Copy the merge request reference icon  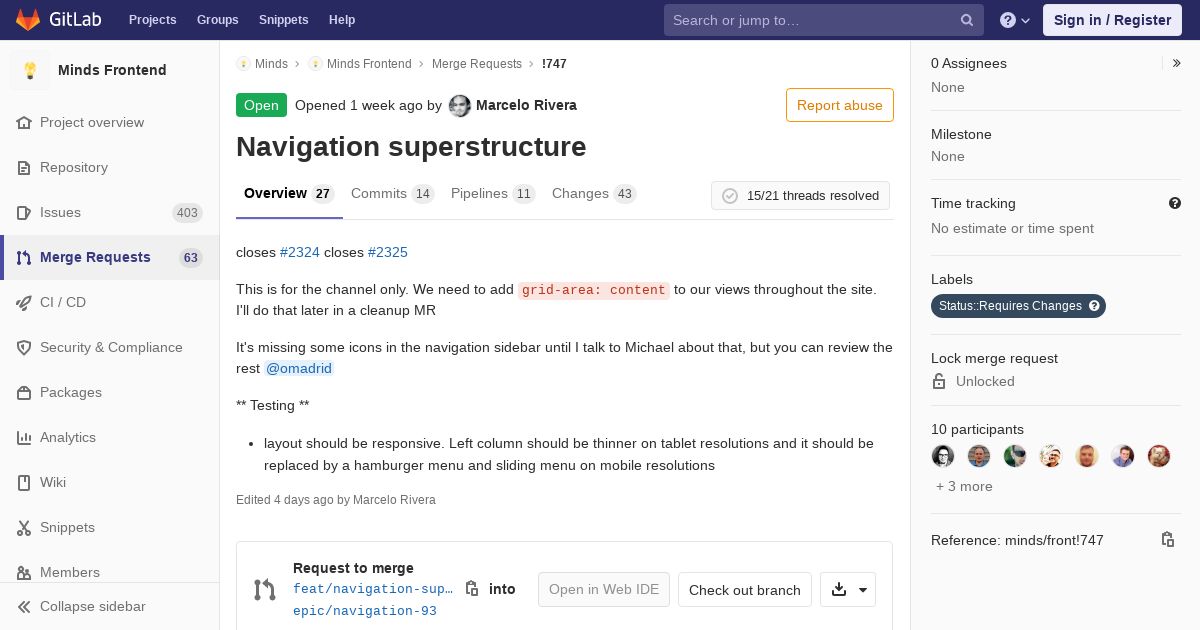(1167, 540)
